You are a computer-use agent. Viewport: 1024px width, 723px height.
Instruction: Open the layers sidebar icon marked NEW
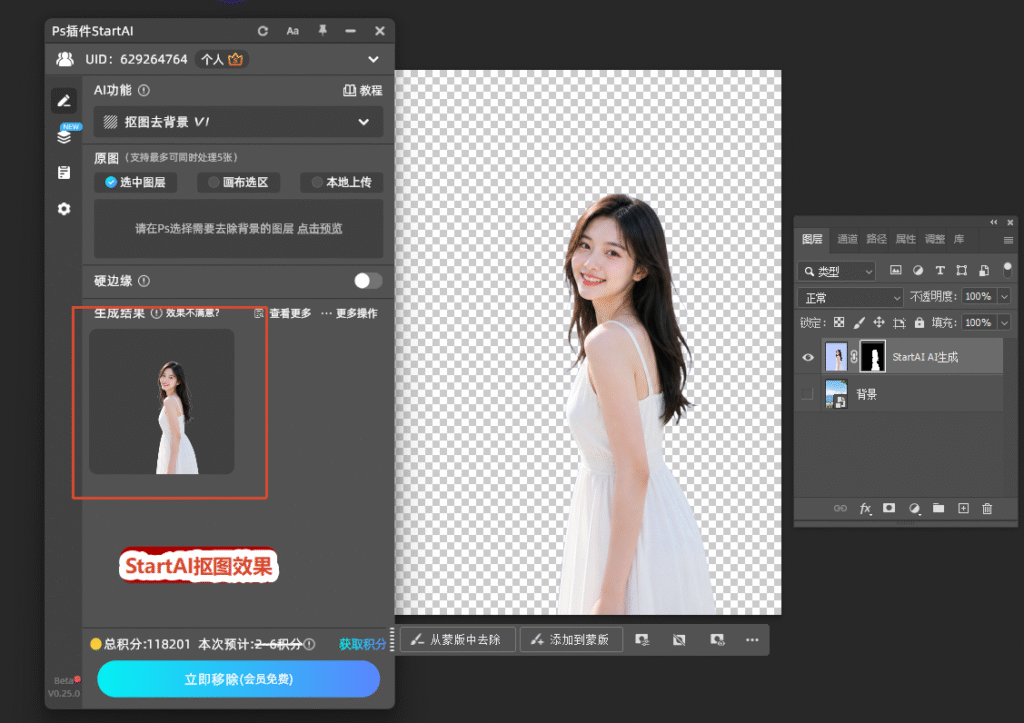64,137
